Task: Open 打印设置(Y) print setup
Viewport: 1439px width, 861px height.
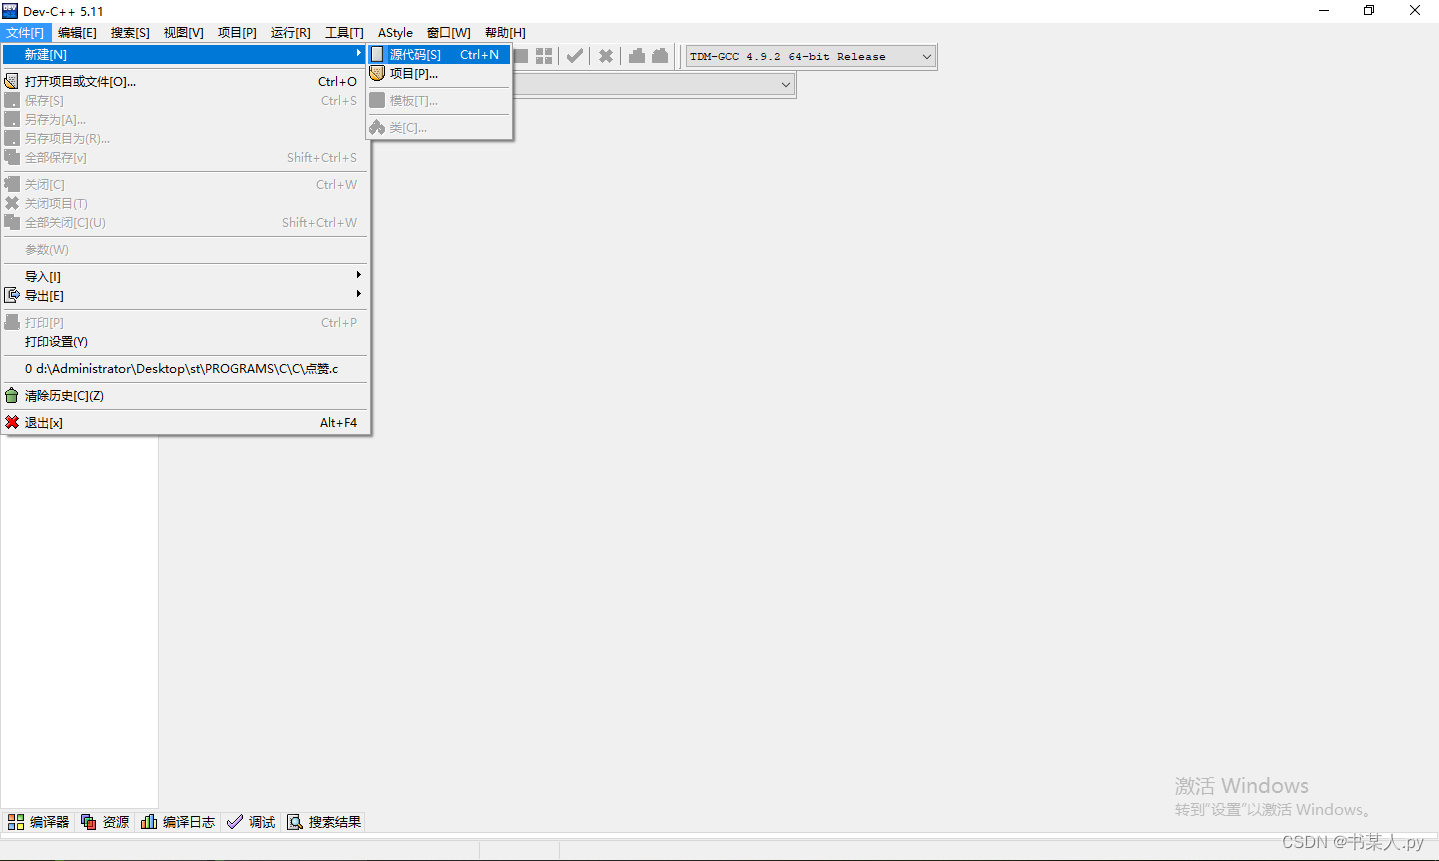Action: pos(185,341)
